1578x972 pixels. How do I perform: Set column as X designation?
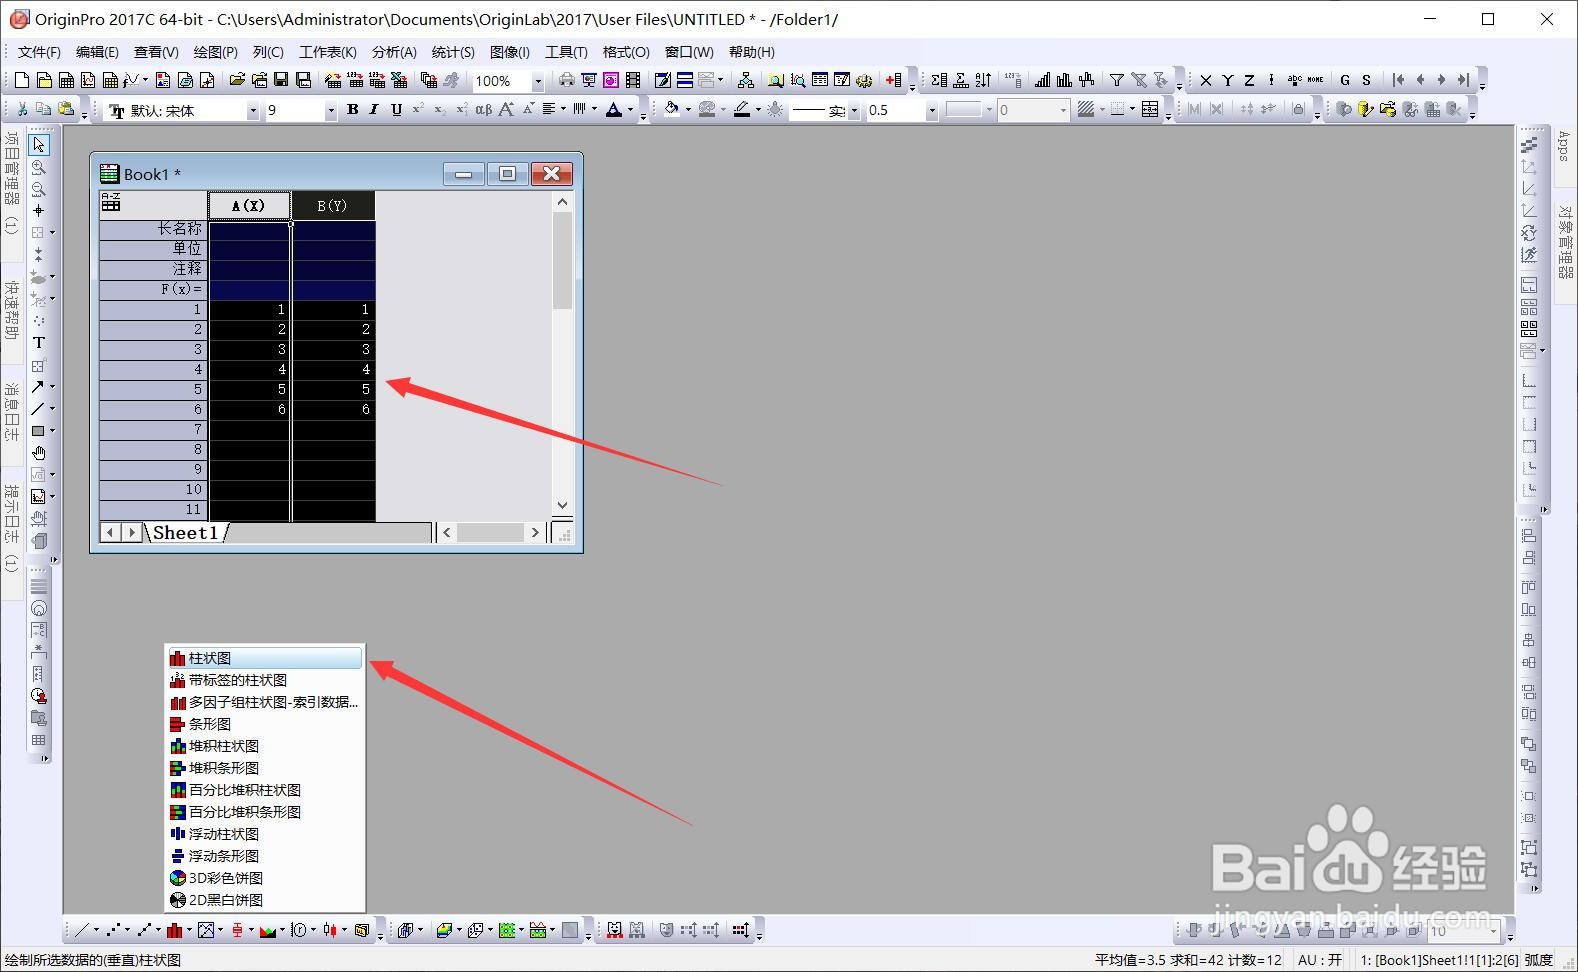tap(1206, 80)
